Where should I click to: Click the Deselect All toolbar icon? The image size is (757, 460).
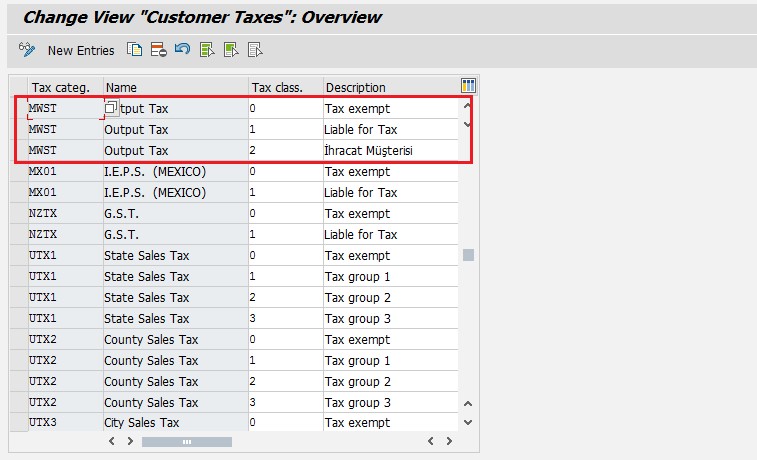pos(255,50)
